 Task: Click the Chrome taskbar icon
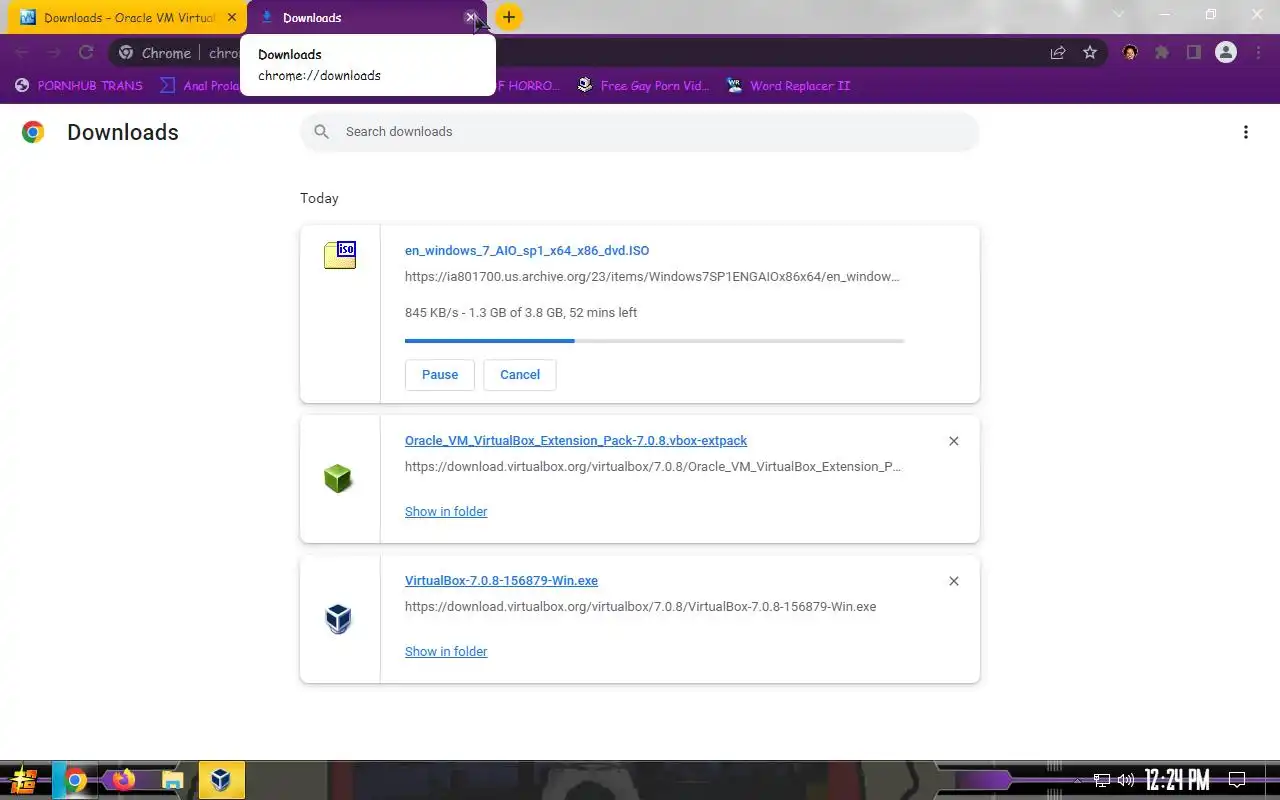pos(75,780)
